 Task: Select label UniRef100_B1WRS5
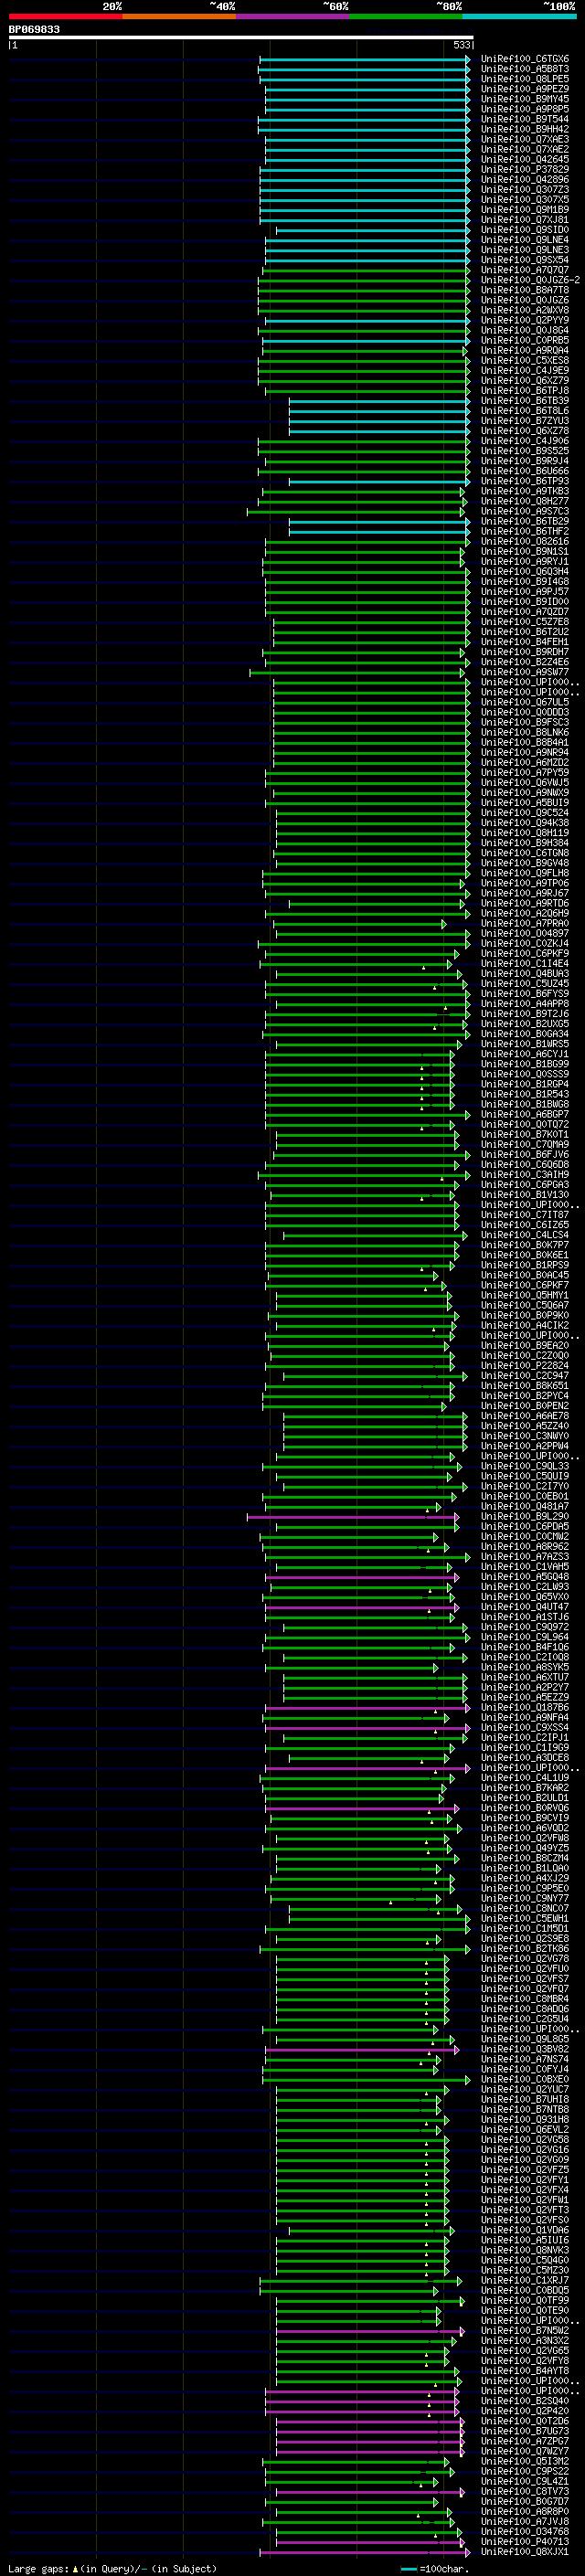525,1044
